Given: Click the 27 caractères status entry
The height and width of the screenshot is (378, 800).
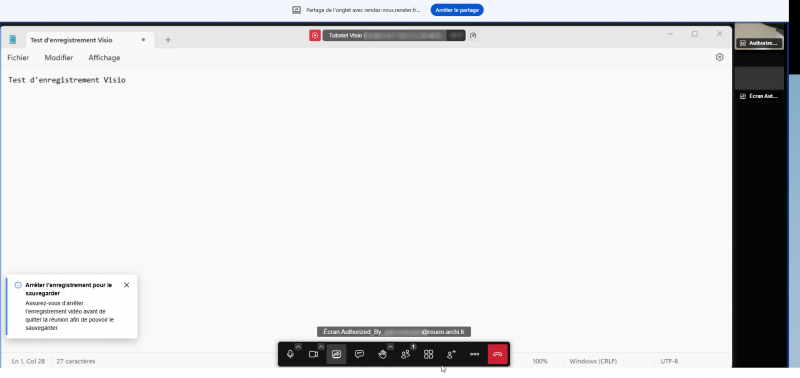Looking at the screenshot, I should pos(76,361).
